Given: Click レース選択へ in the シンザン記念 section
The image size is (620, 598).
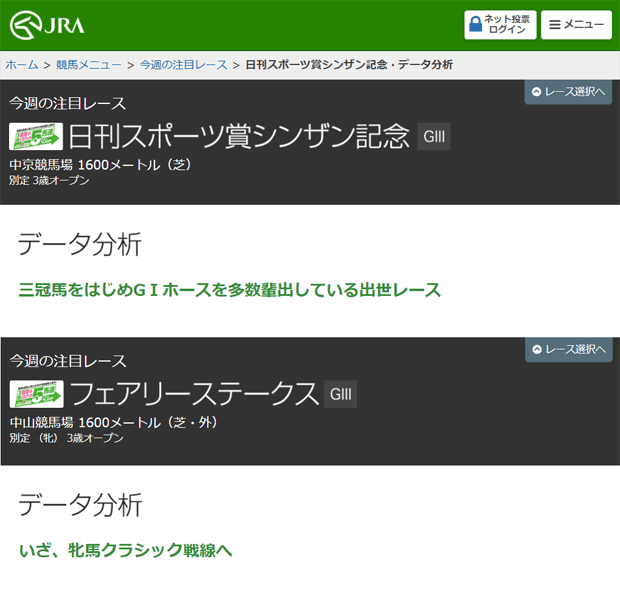Looking at the screenshot, I should click(x=568, y=92).
